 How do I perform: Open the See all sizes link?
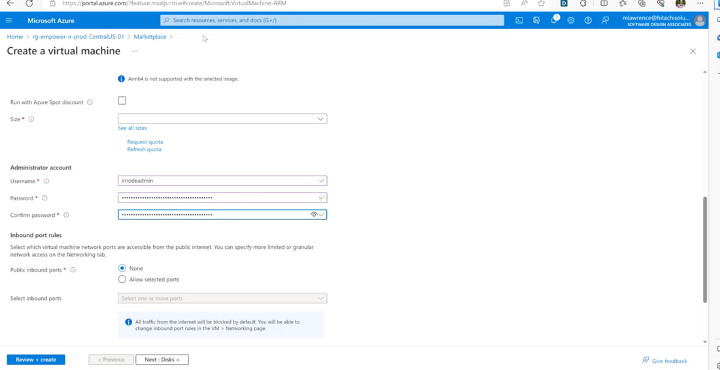pyautogui.click(x=132, y=128)
